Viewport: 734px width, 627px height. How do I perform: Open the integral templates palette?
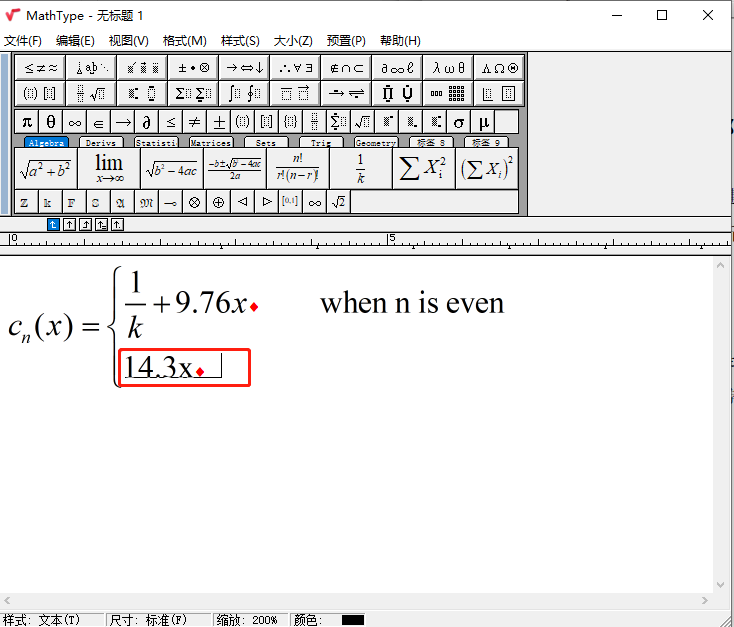pyautogui.click(x=244, y=93)
